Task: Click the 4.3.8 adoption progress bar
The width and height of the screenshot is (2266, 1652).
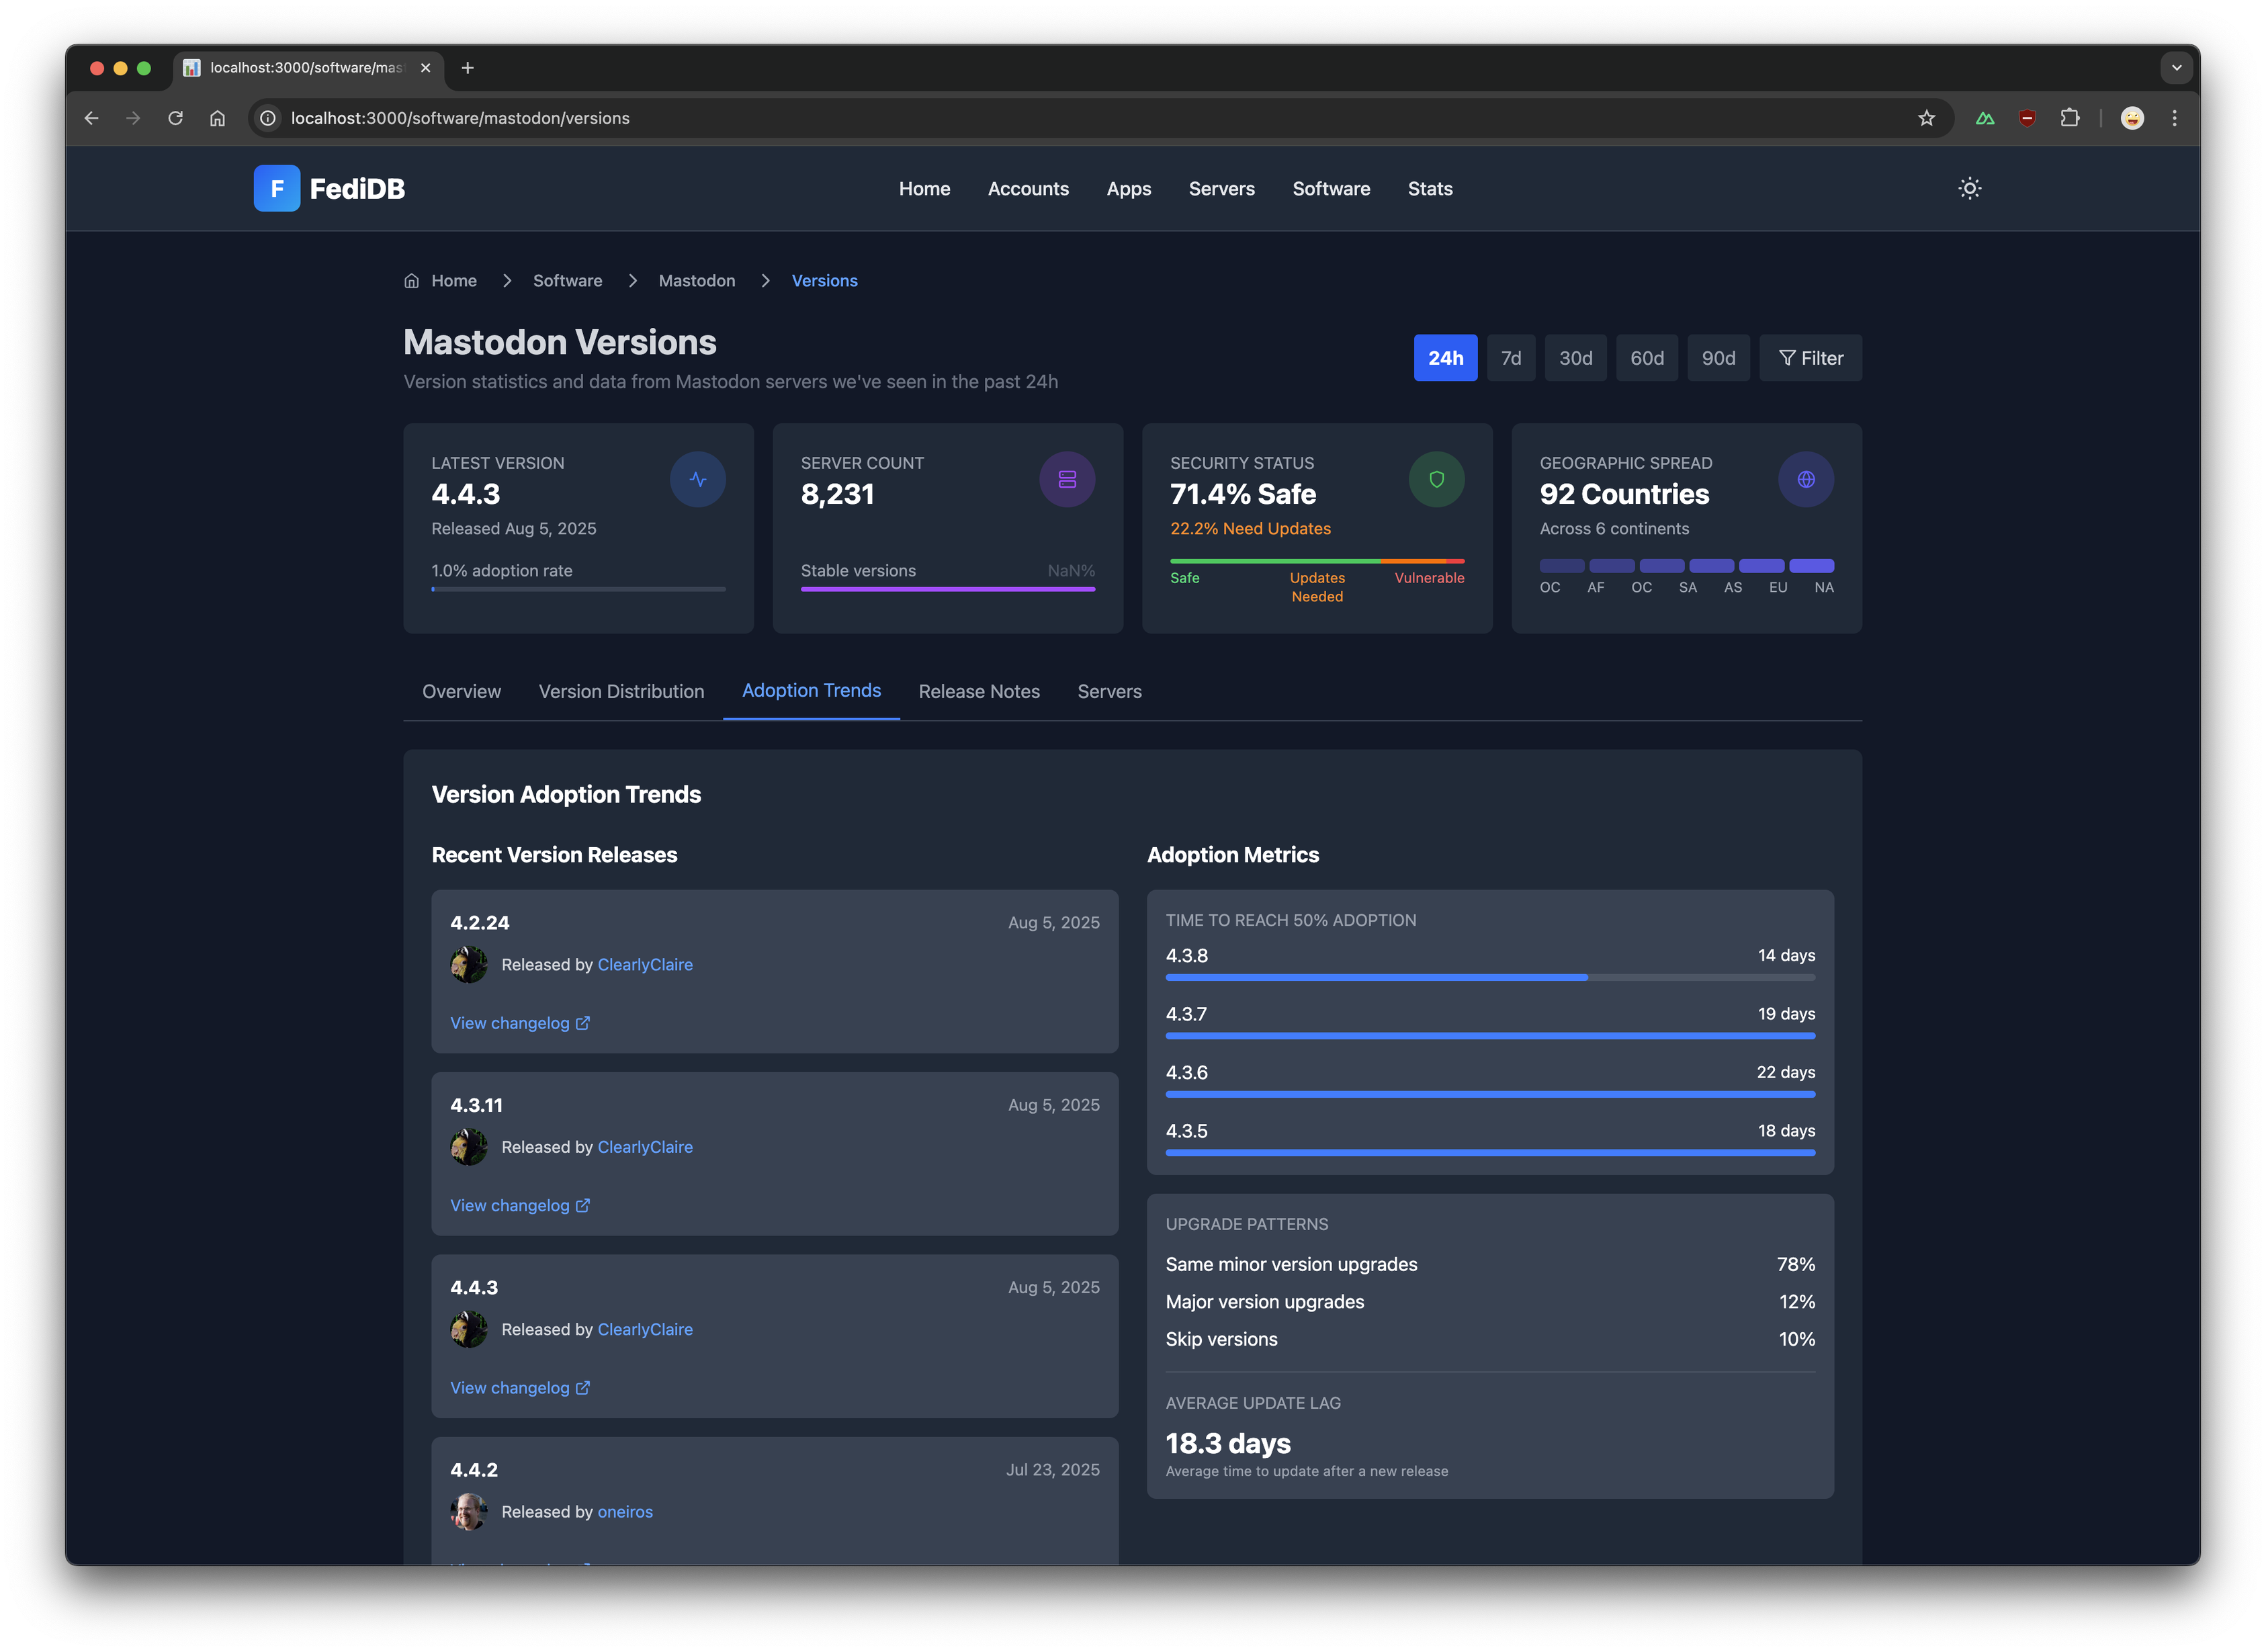Action: point(1489,977)
